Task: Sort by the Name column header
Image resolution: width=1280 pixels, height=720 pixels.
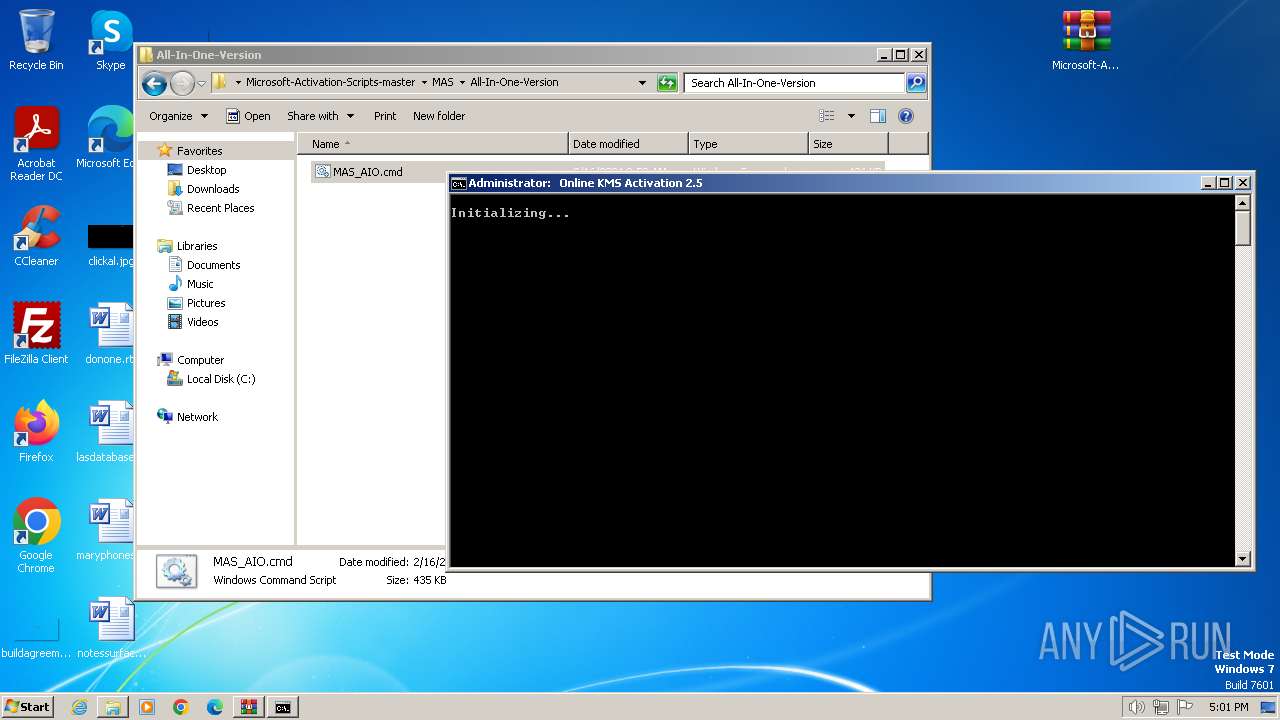Action: point(432,144)
